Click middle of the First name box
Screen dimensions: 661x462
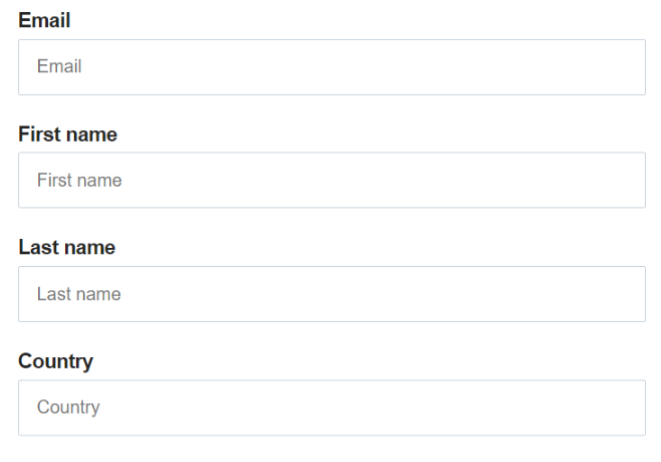[x=332, y=180]
